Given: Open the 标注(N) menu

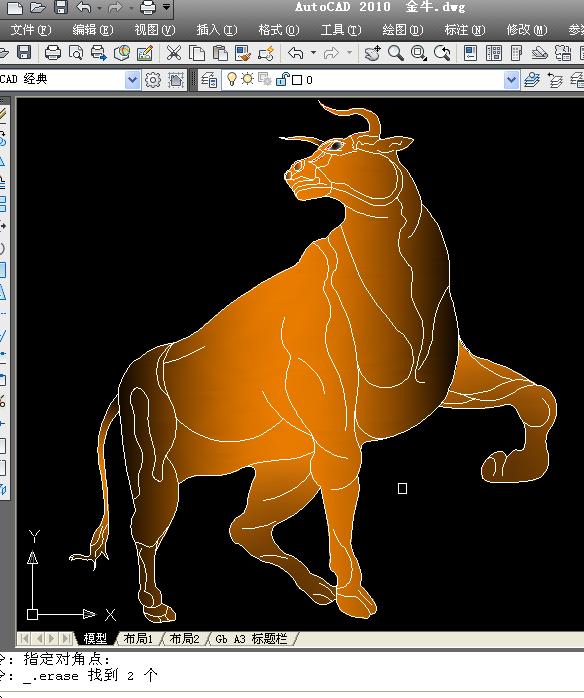Looking at the screenshot, I should 465,30.
